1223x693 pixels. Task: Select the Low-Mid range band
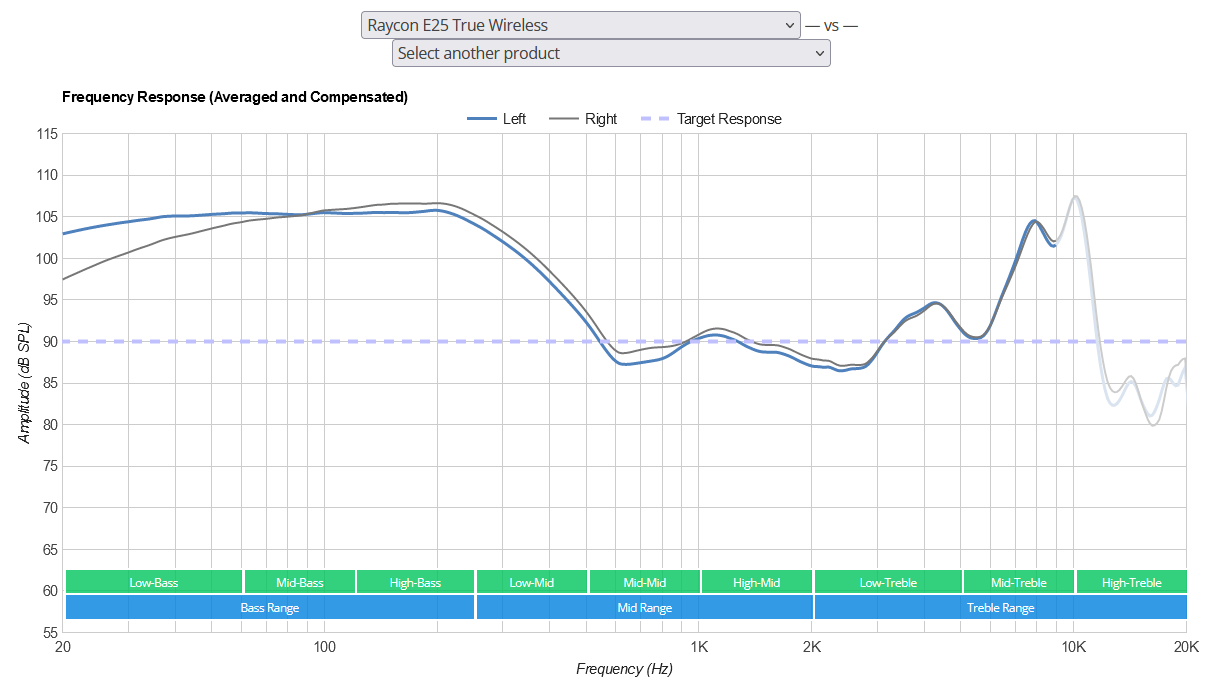[532, 582]
